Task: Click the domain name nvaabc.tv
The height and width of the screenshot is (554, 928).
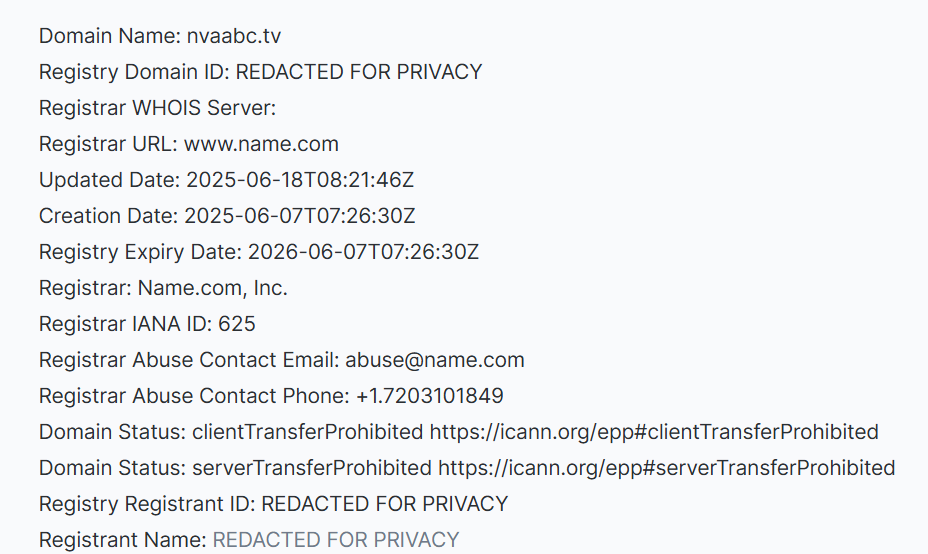Action: click(x=234, y=37)
